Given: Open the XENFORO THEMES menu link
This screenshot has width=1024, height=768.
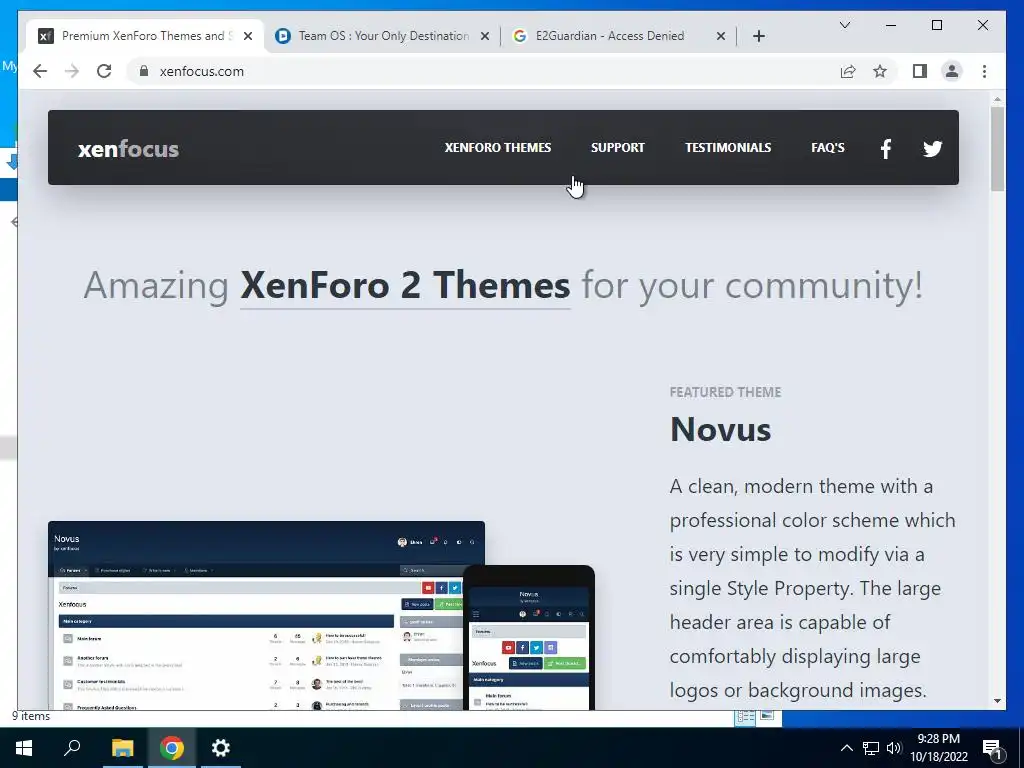Looking at the screenshot, I should pos(498,148).
